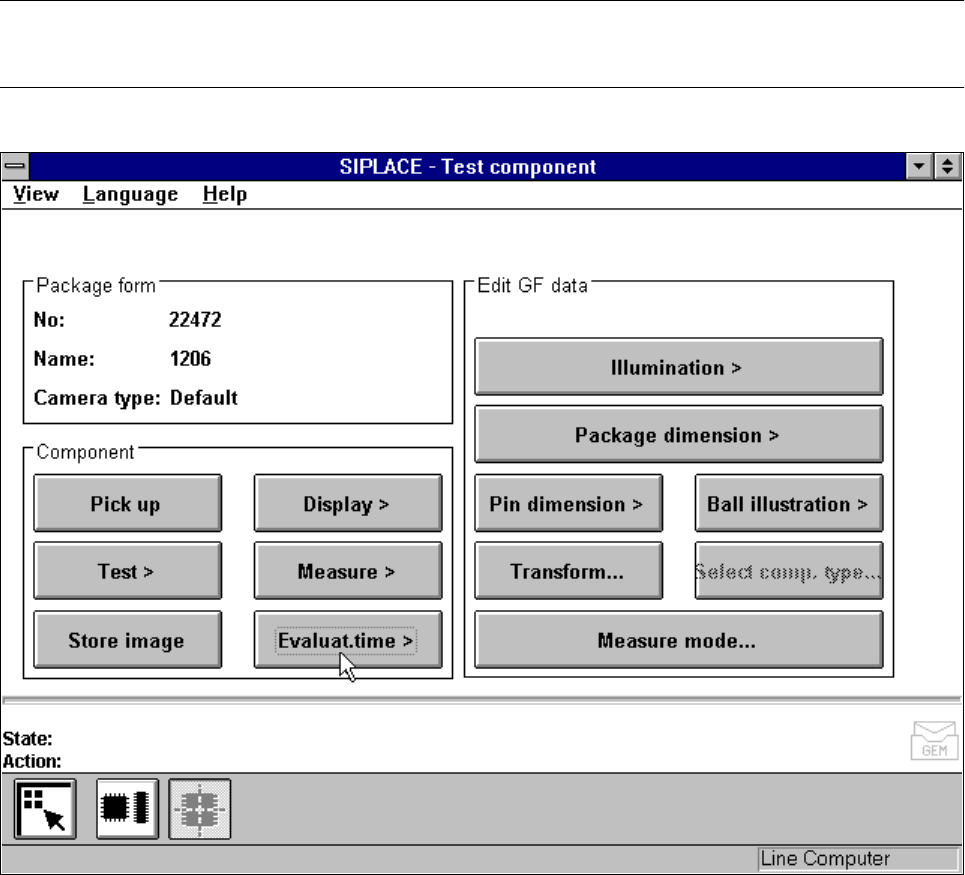Click the chip component icon in bottom toolbar
The height and width of the screenshot is (875, 965).
coord(126,809)
